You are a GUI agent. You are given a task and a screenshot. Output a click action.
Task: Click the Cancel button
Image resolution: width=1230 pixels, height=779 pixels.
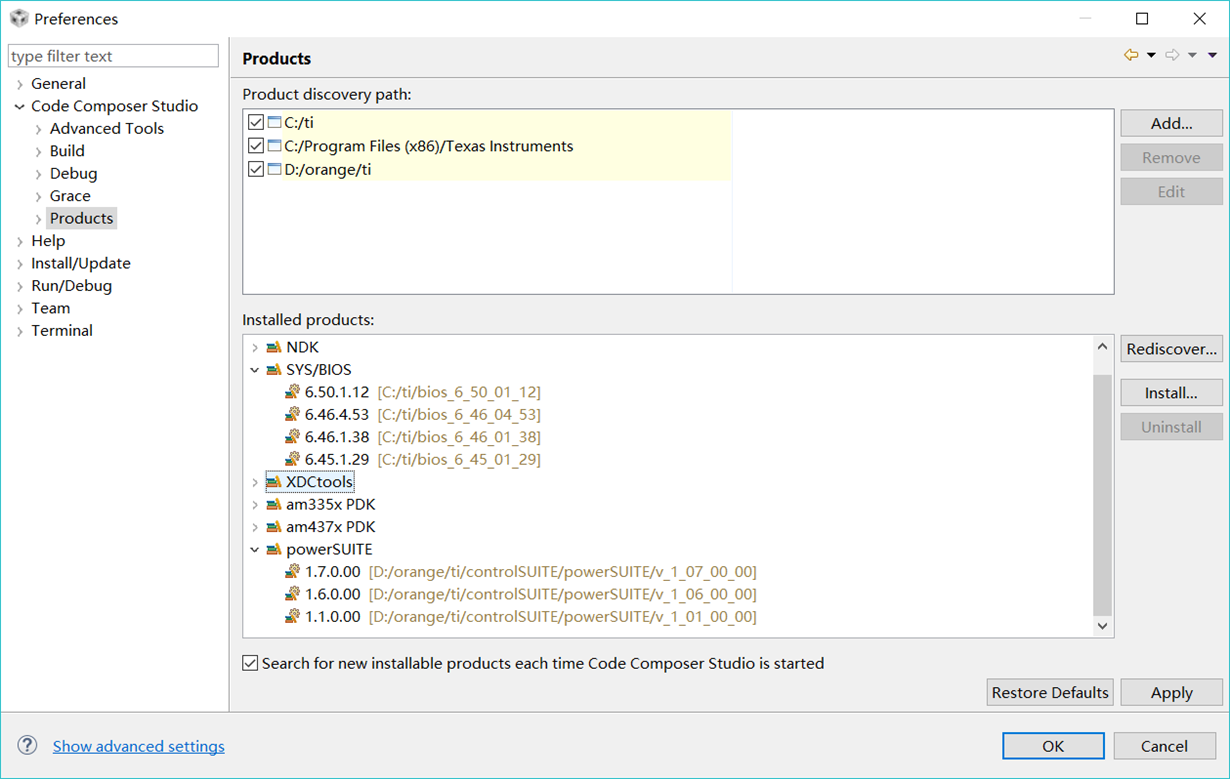click(1164, 746)
